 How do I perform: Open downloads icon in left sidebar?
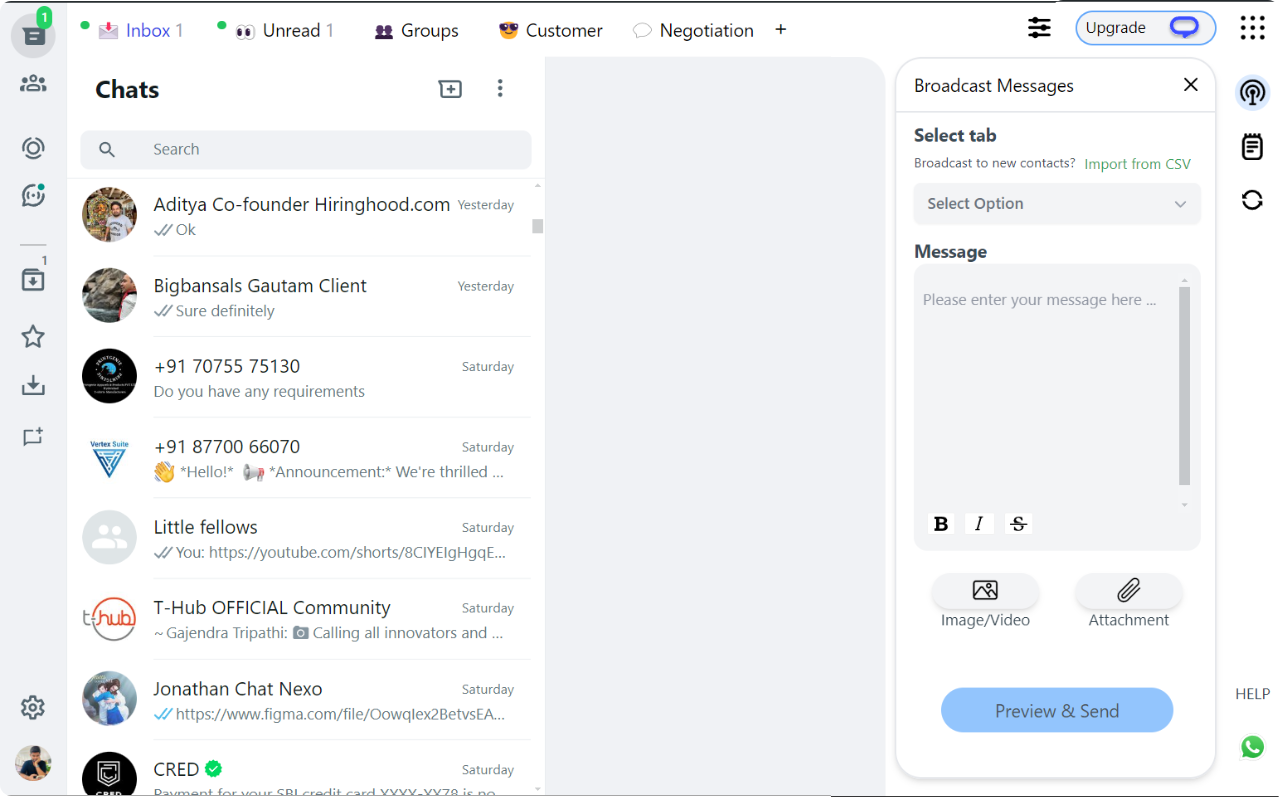pos(33,385)
